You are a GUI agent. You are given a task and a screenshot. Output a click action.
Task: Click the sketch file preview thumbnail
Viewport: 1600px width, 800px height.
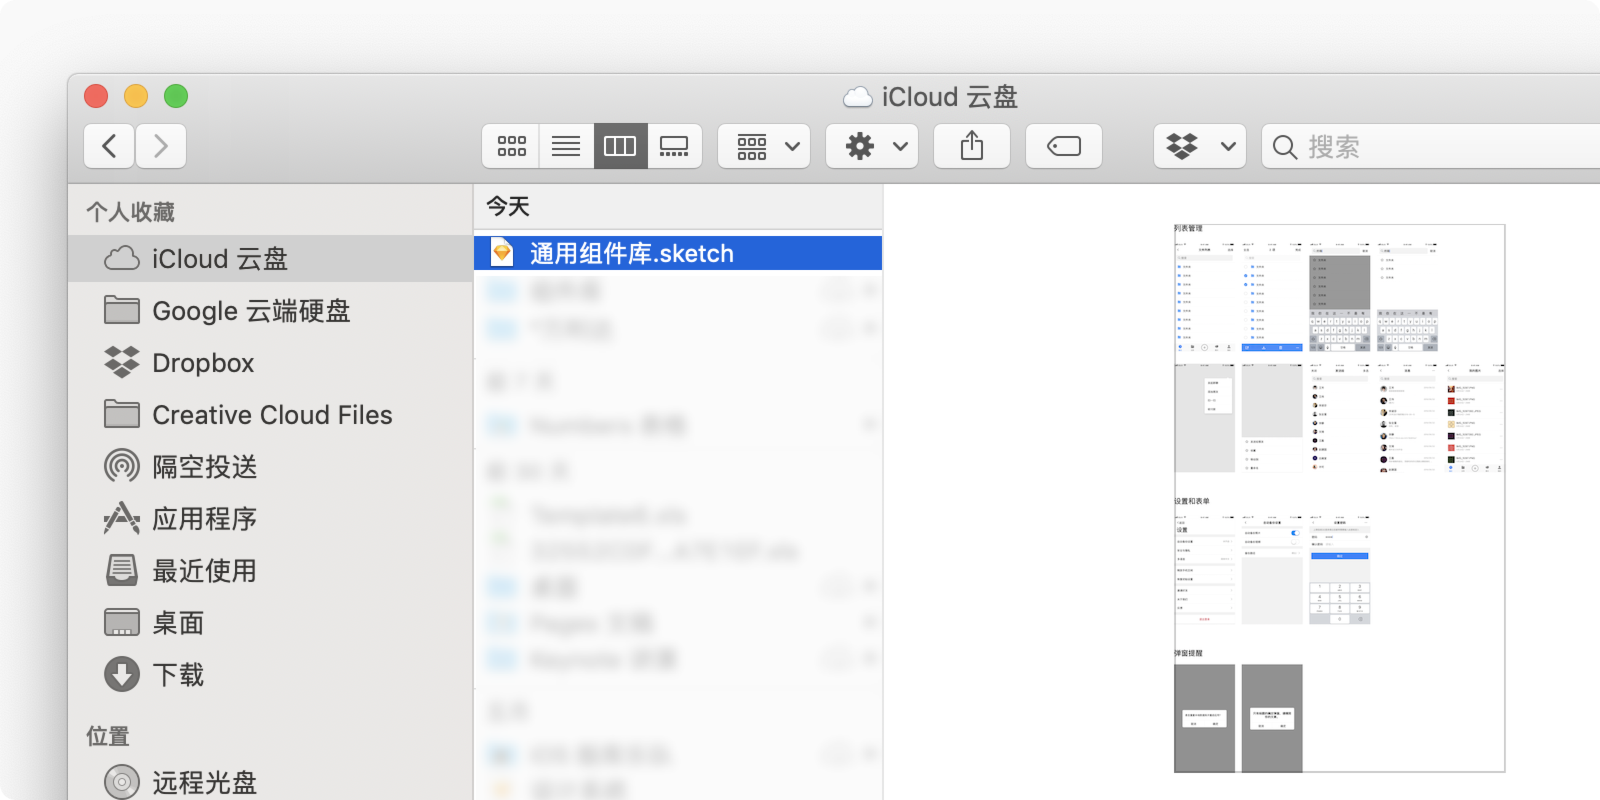point(1339,498)
